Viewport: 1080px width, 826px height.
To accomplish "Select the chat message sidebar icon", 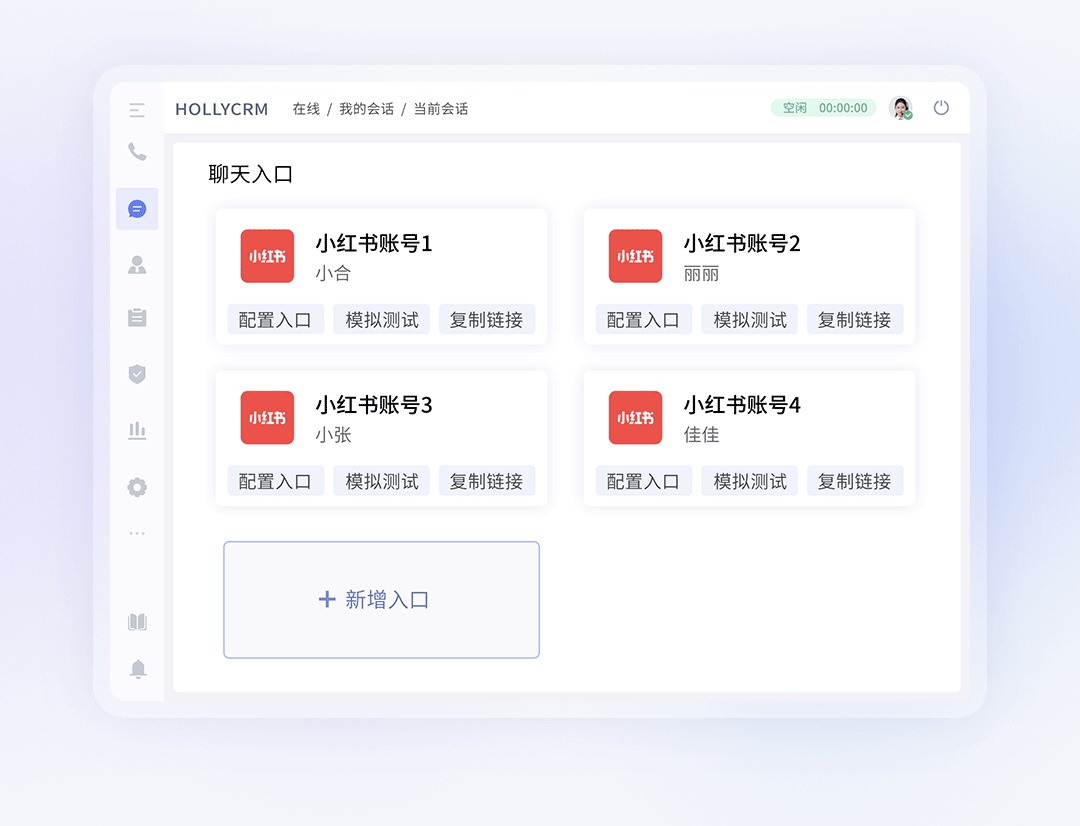I will point(137,209).
